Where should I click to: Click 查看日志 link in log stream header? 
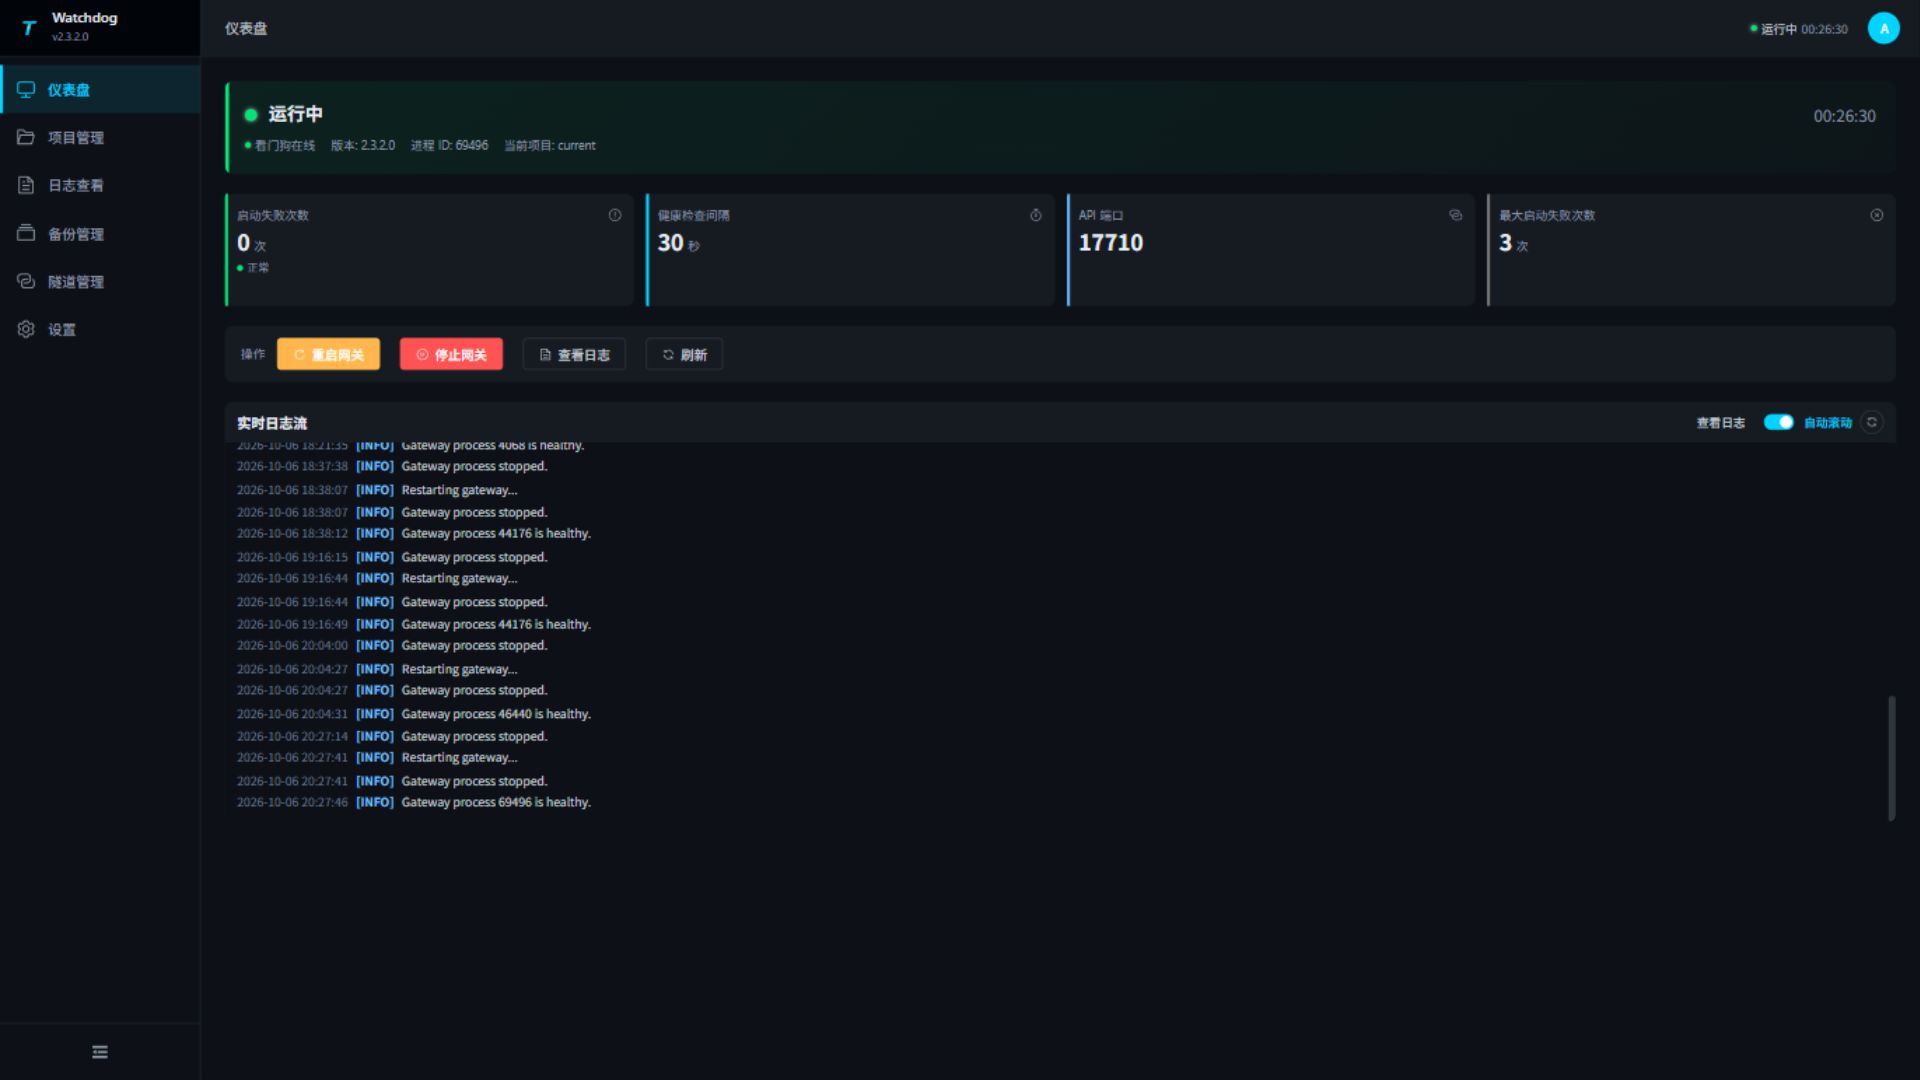[x=1720, y=423]
